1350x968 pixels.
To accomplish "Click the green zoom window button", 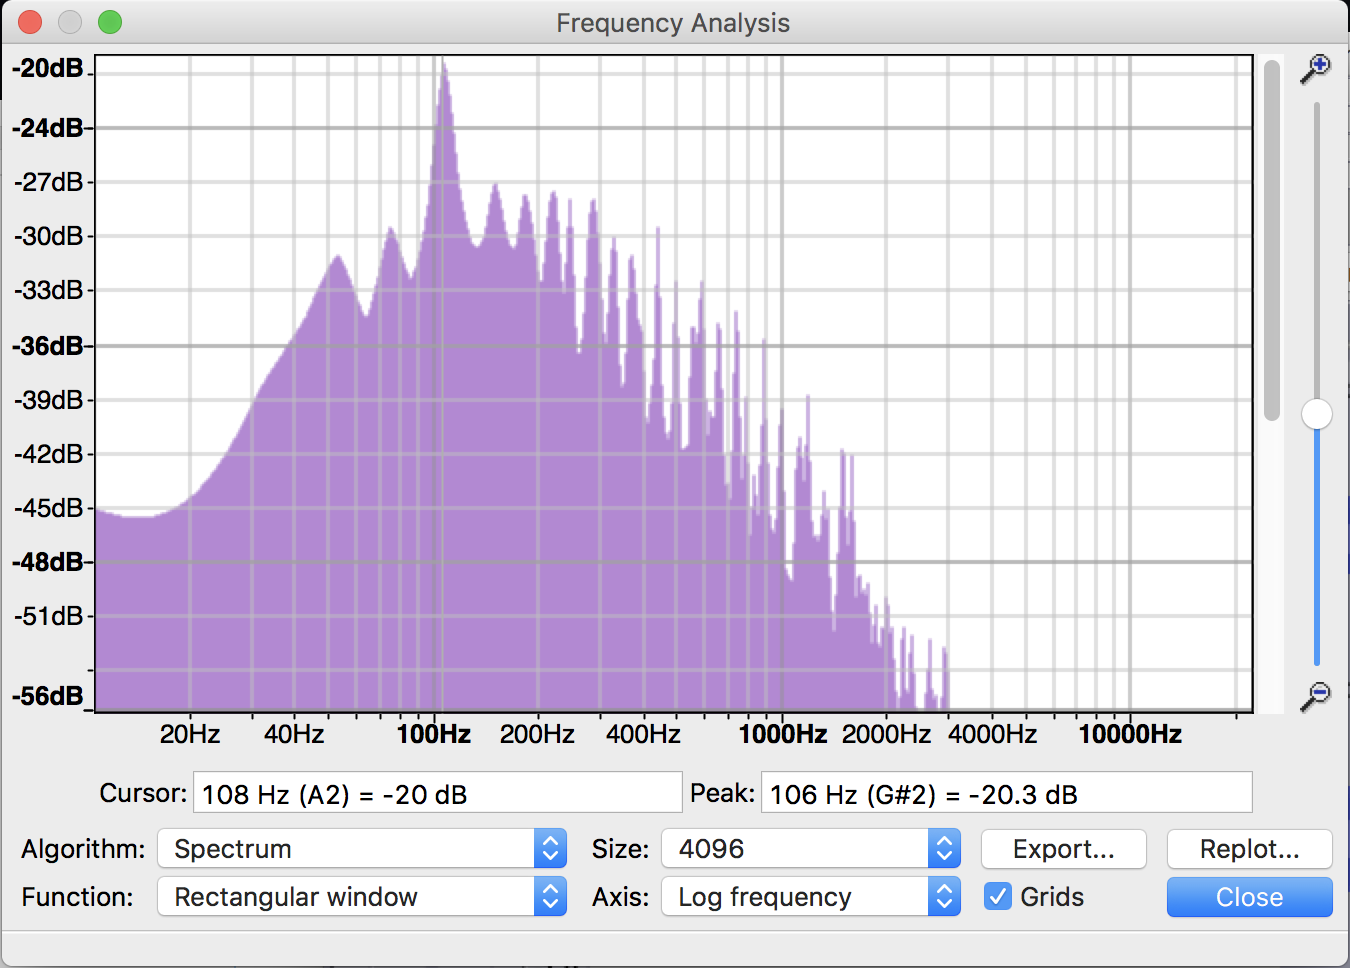I will 110,22.
